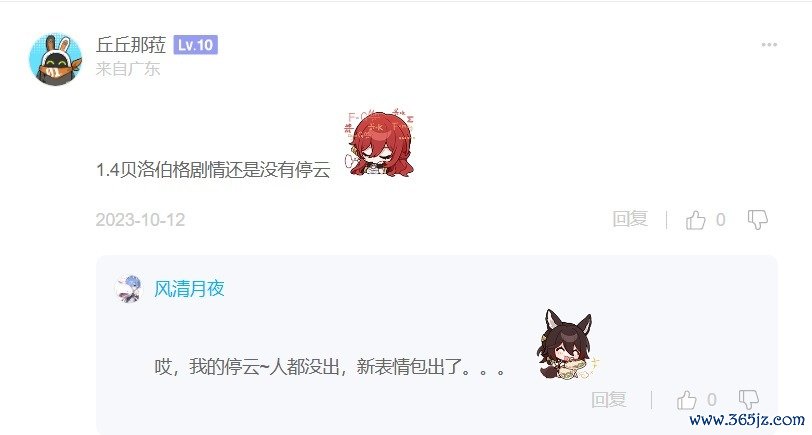Viewport: 812px width, 435px height.
Task: Like 丘丘那菈's comment with thumbs-up
Action: (x=695, y=220)
